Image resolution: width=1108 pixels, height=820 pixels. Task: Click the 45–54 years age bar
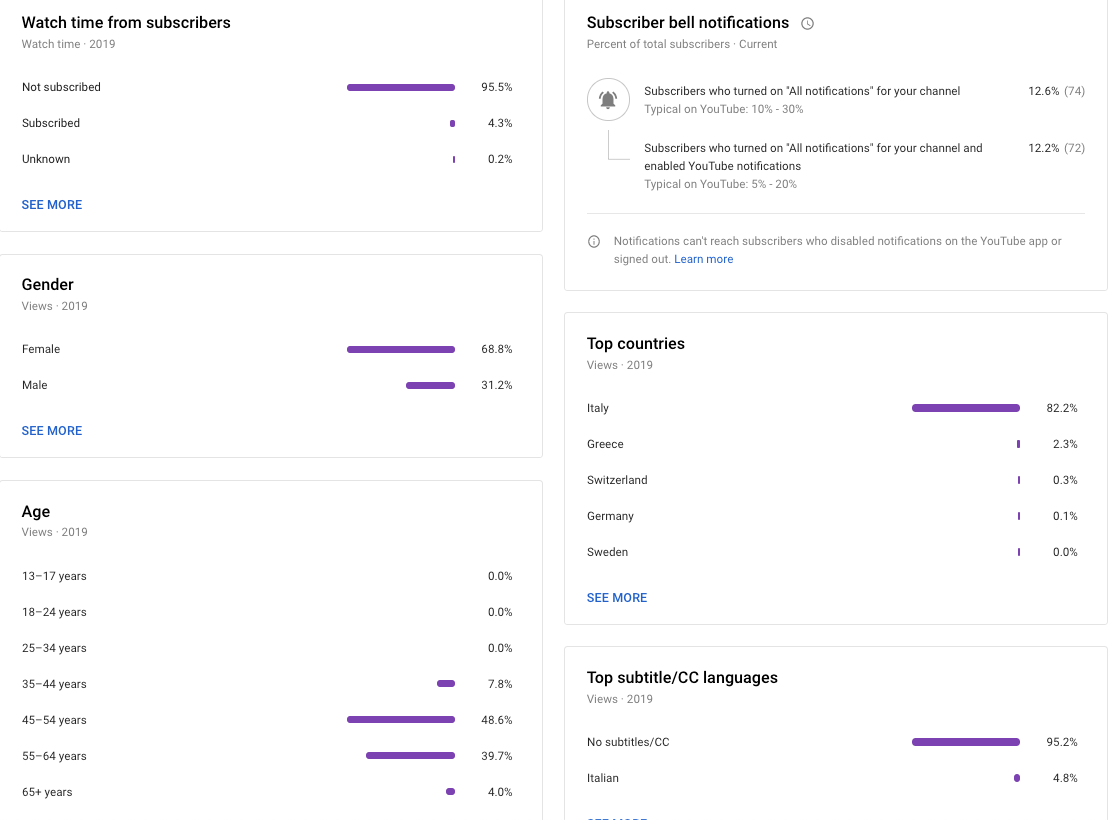pyautogui.click(x=400, y=720)
